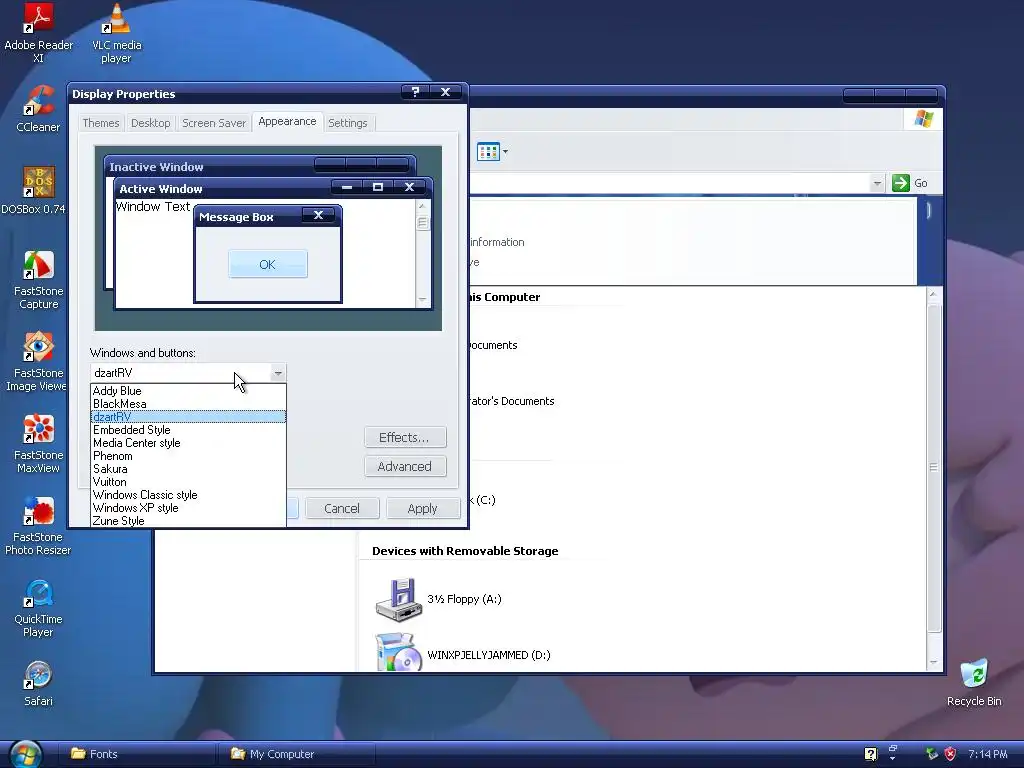Open FastStone Image Viewer icon
Screen dimensions: 1024x768
pos(37,361)
